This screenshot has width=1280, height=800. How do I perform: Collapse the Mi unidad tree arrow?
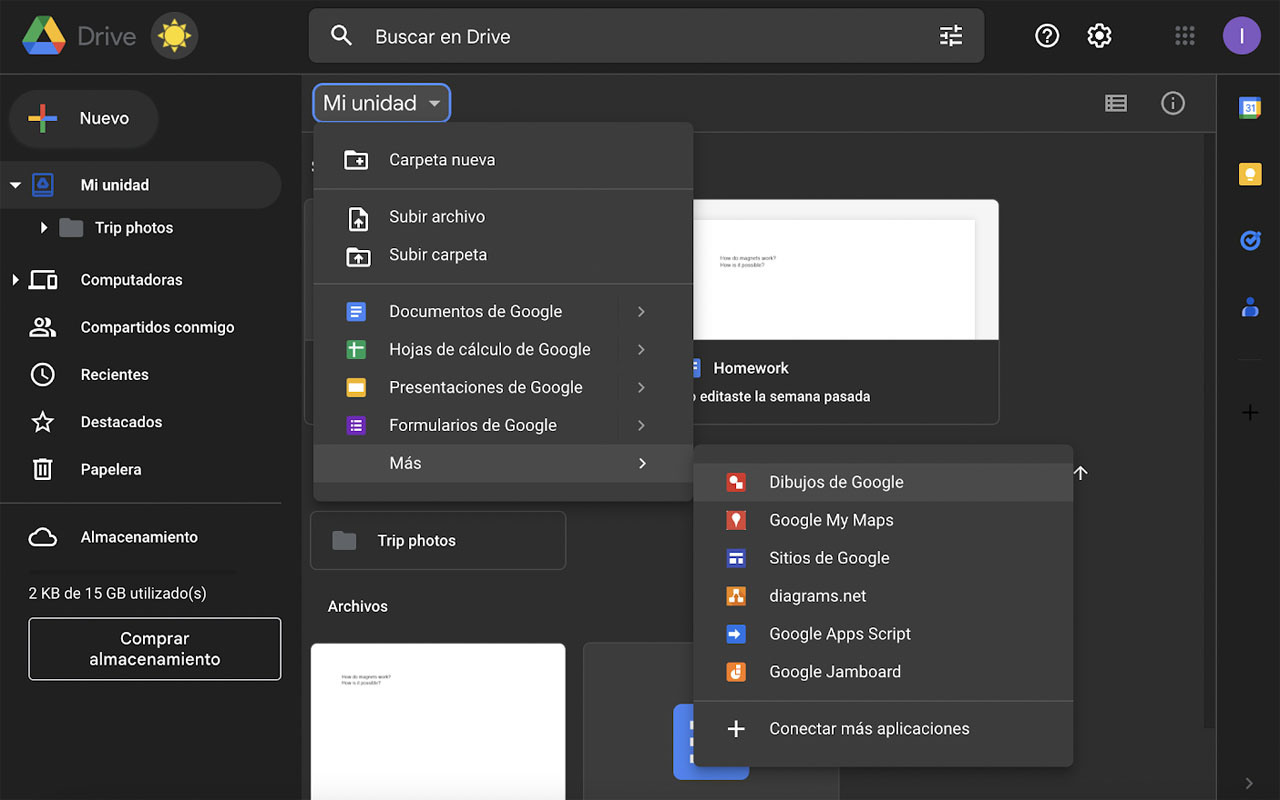[x=15, y=185]
